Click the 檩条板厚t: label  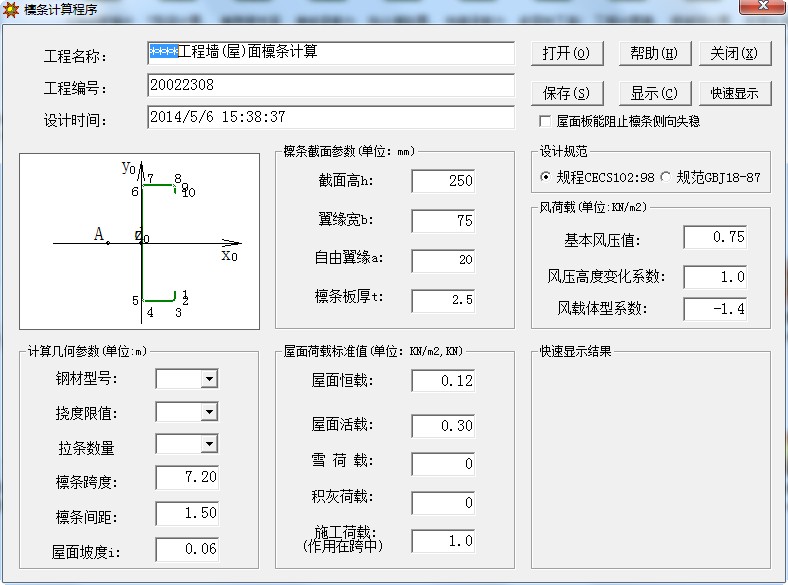click(349, 297)
